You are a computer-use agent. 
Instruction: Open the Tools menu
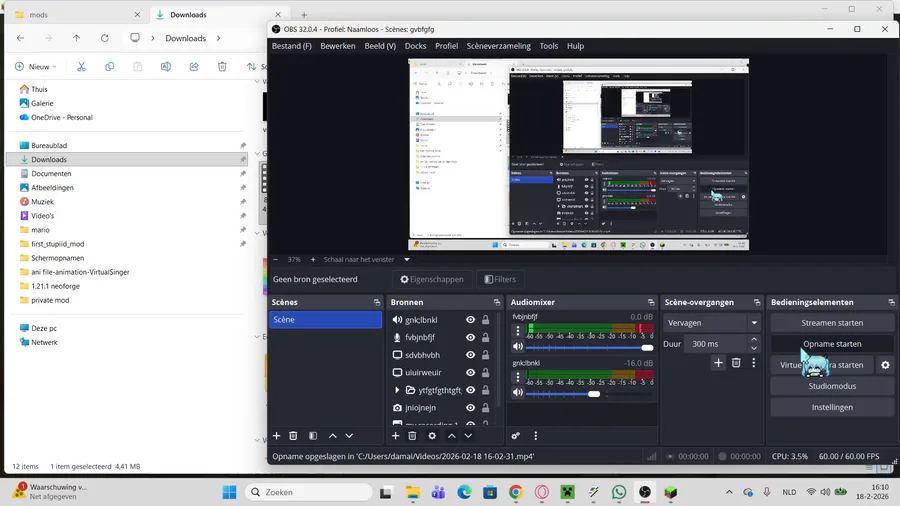548,46
